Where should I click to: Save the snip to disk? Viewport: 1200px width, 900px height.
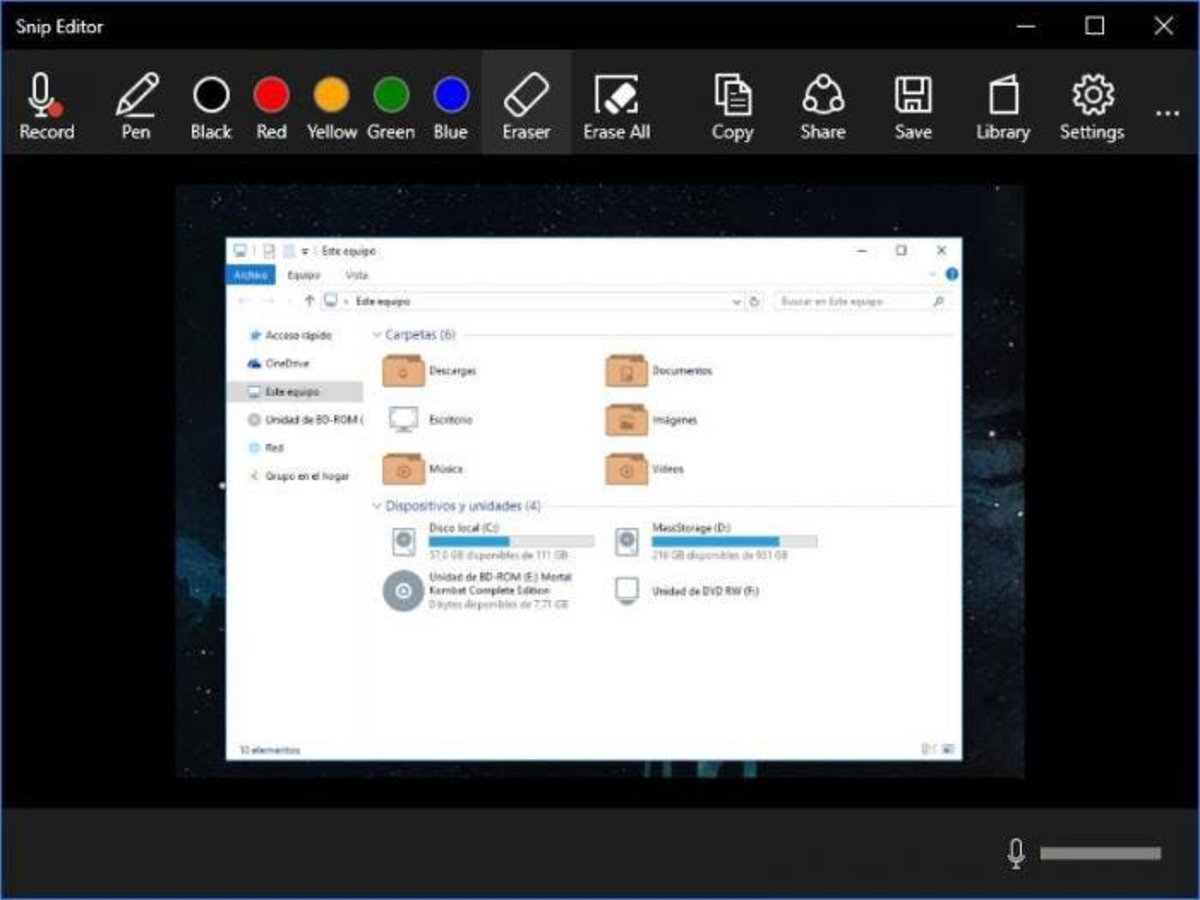tap(913, 106)
